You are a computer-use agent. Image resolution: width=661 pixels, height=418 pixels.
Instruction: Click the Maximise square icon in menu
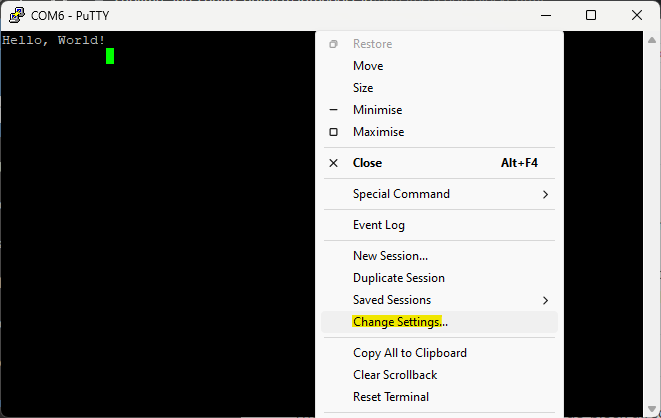(333, 132)
